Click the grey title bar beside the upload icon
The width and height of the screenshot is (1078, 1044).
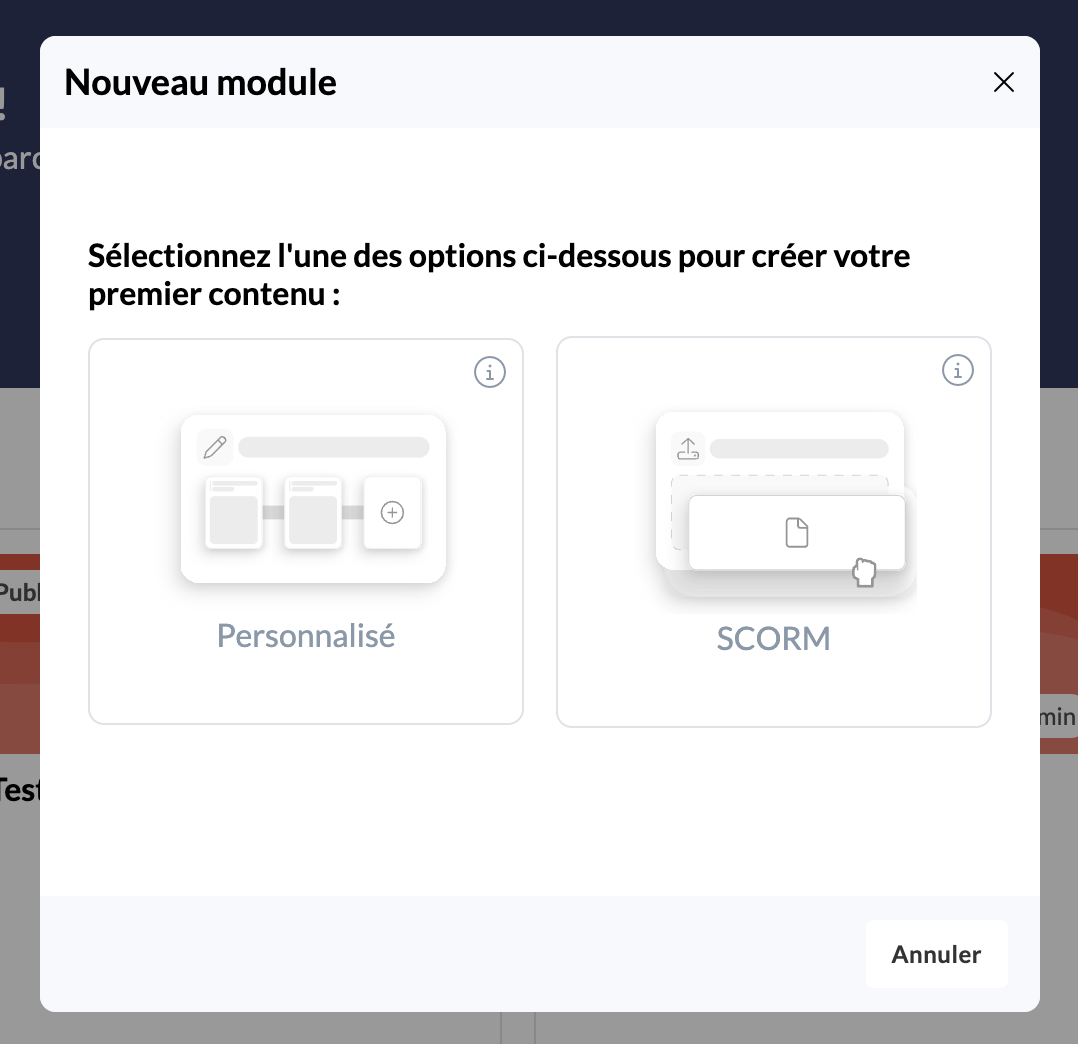pyautogui.click(x=799, y=448)
